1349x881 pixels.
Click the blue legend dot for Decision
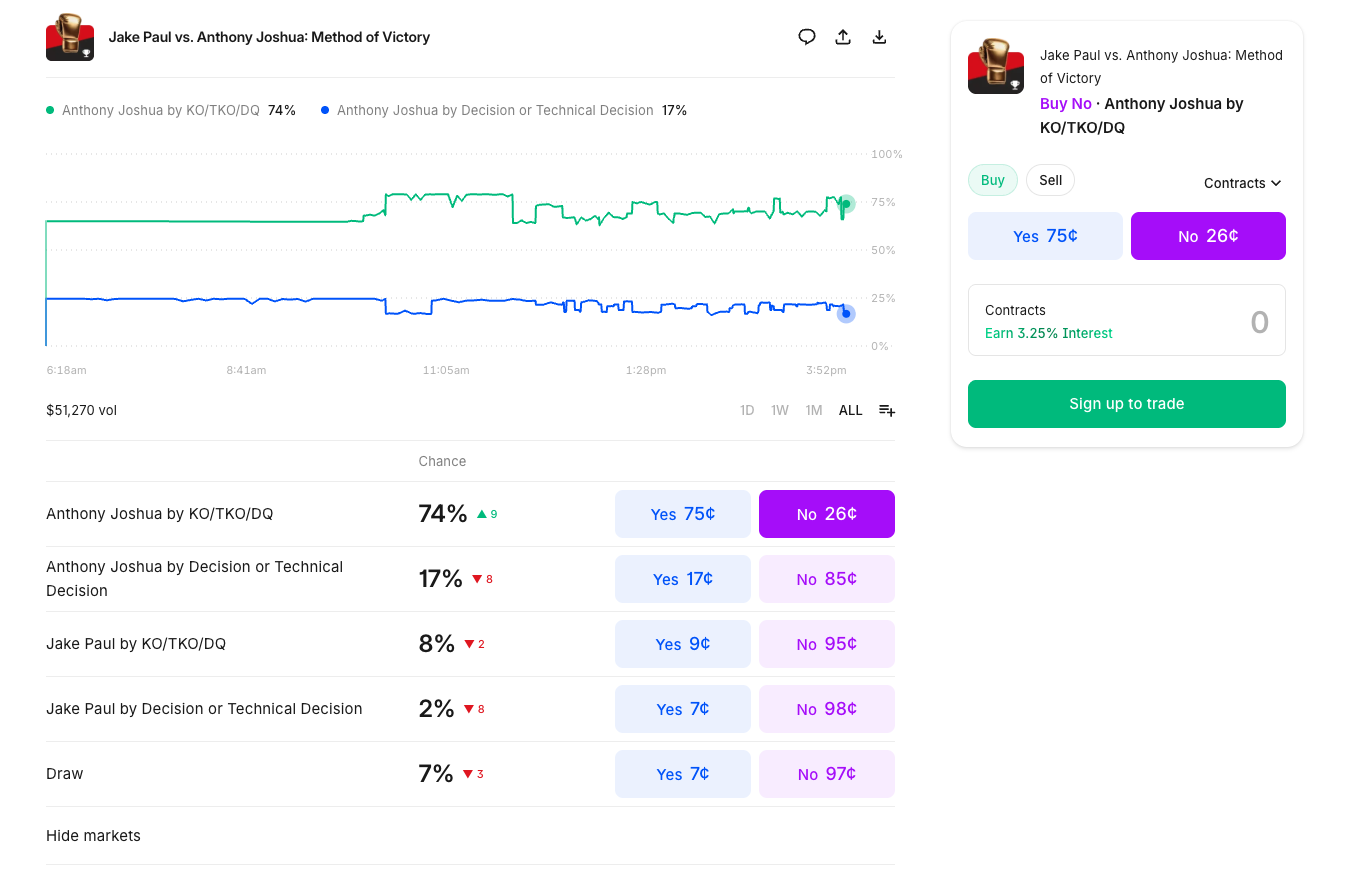(324, 110)
